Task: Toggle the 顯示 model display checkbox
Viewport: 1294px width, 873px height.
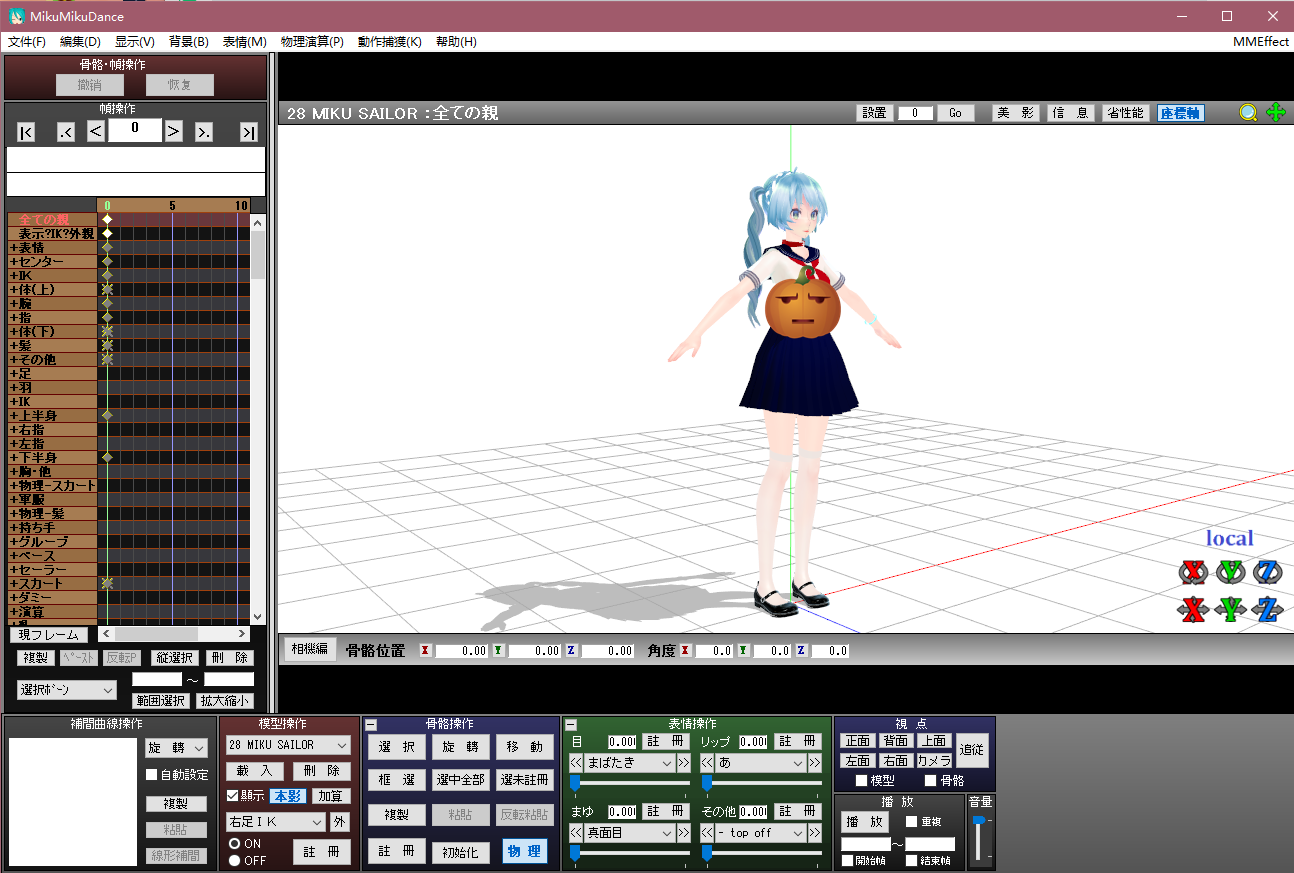Action: tap(233, 796)
